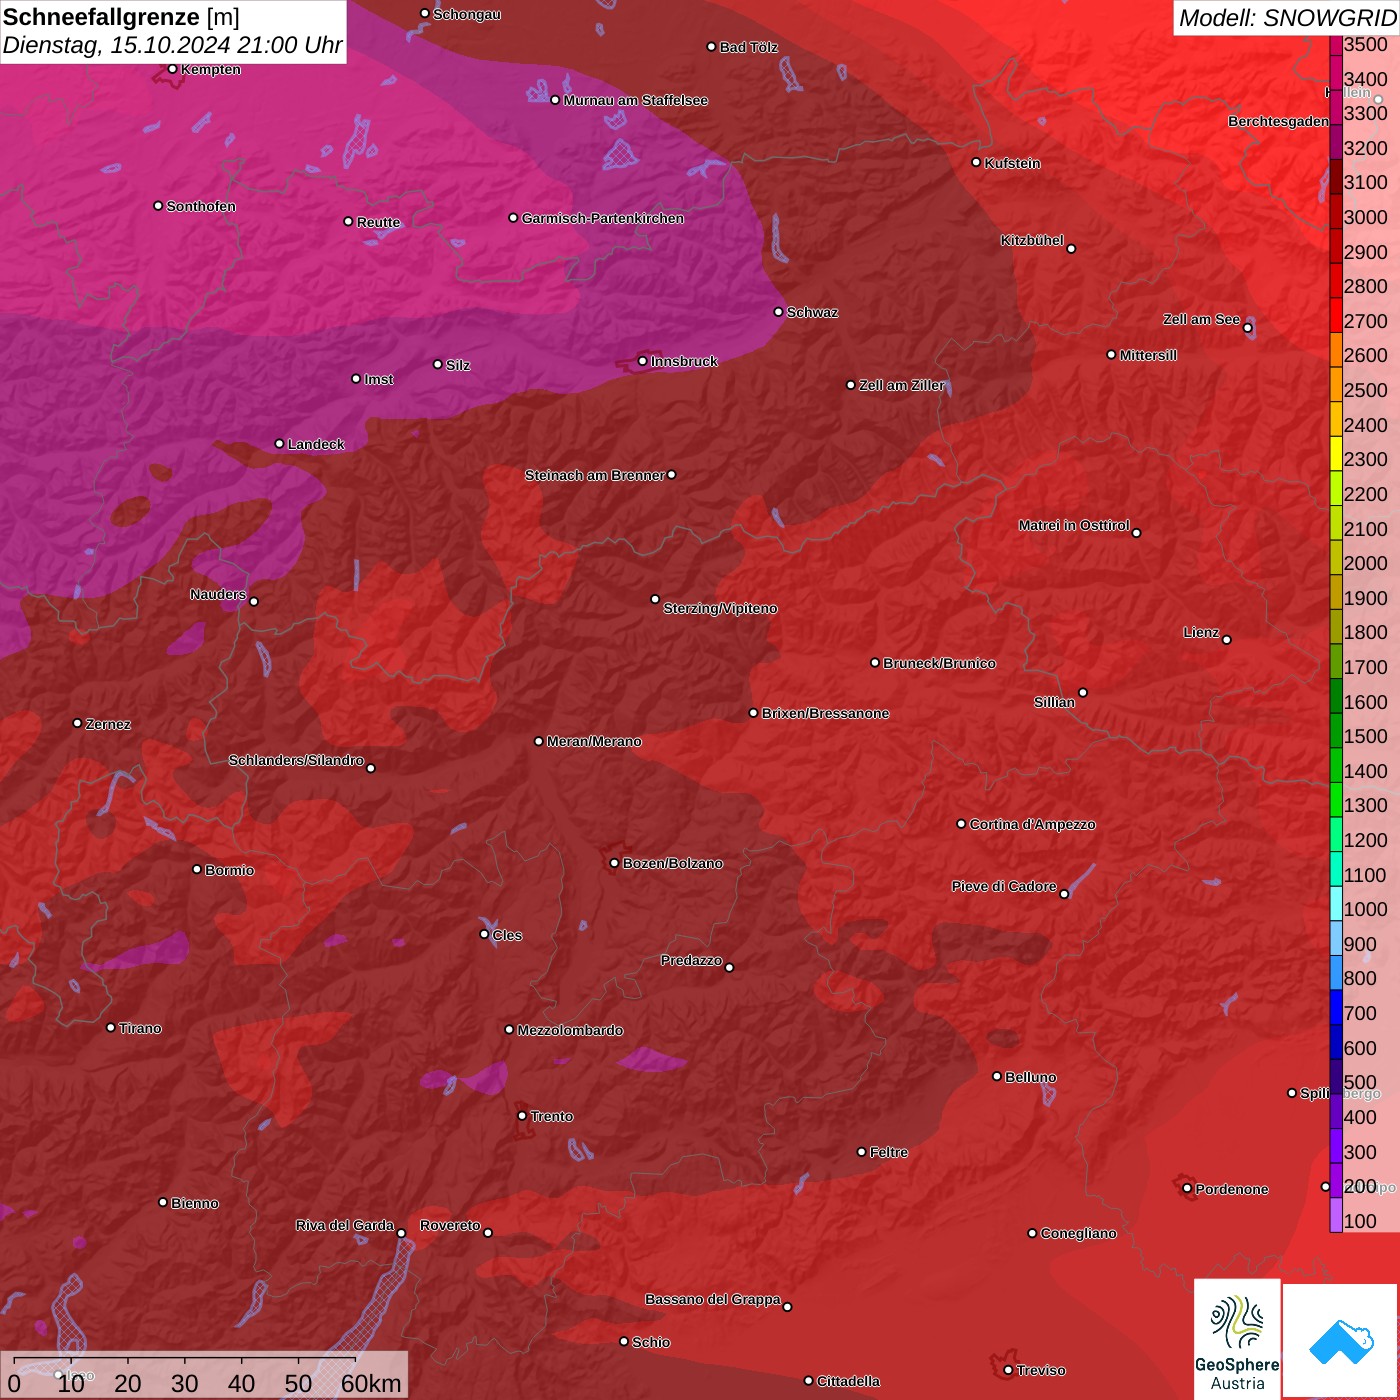1400x1400 pixels.
Task: Select the 700 blue legend color
Action: tap(1336, 1007)
